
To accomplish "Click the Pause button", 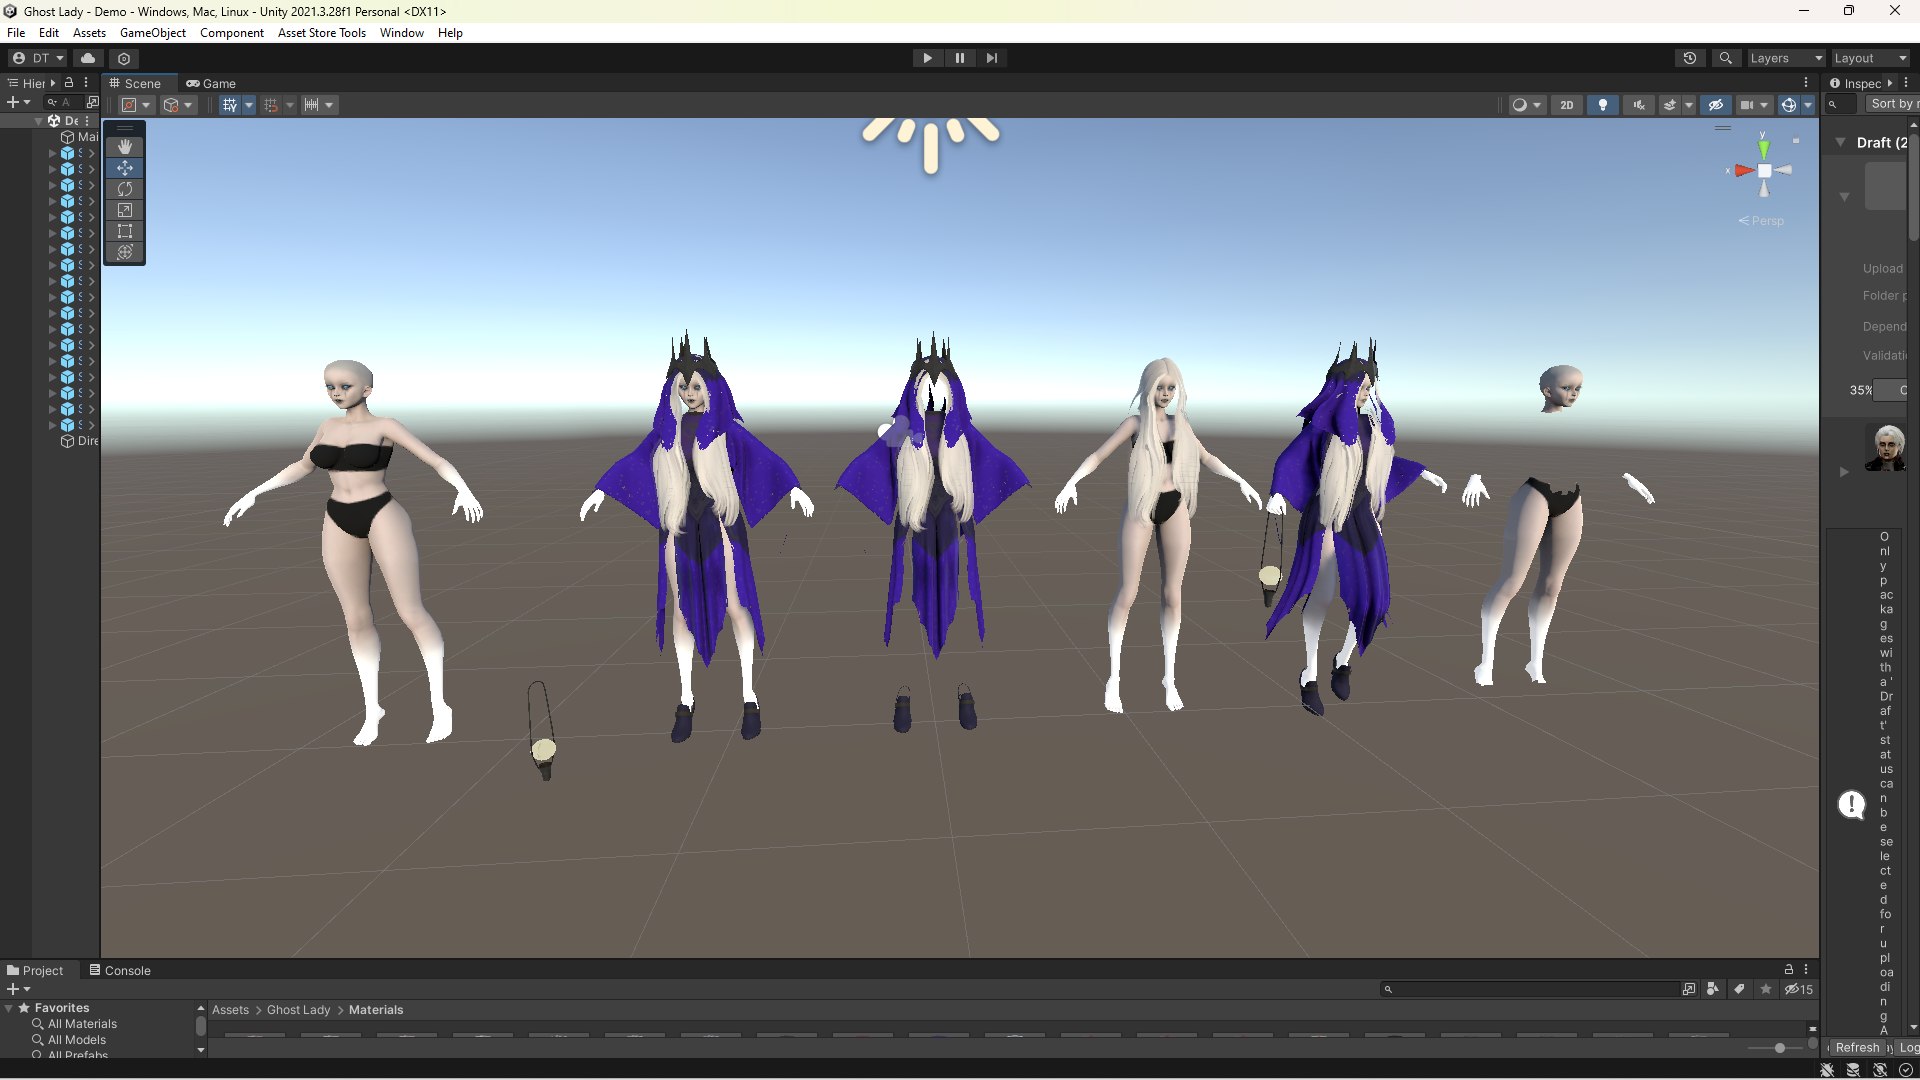I will click(960, 58).
